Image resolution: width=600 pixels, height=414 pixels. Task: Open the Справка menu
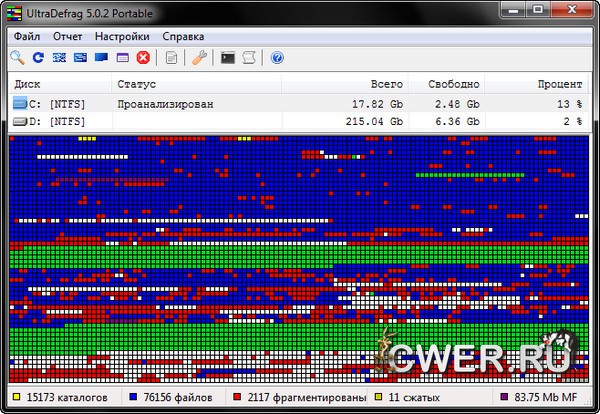tap(182, 36)
